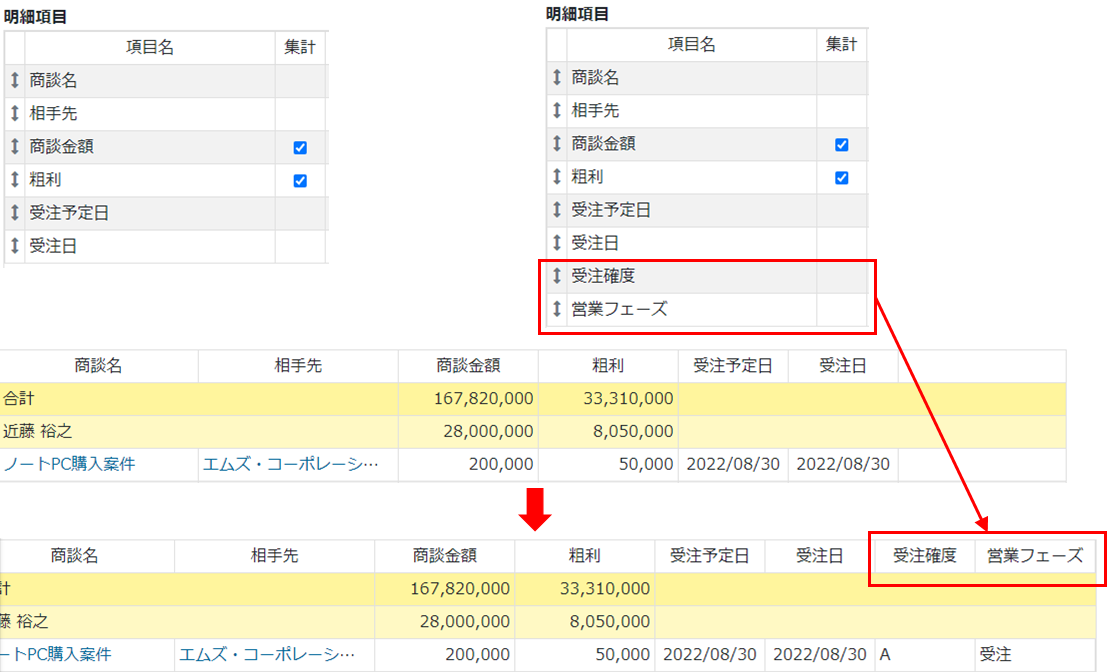This screenshot has height=672, width=1107.
Task: Select 商談名 row text in left list
Action: coord(54,80)
